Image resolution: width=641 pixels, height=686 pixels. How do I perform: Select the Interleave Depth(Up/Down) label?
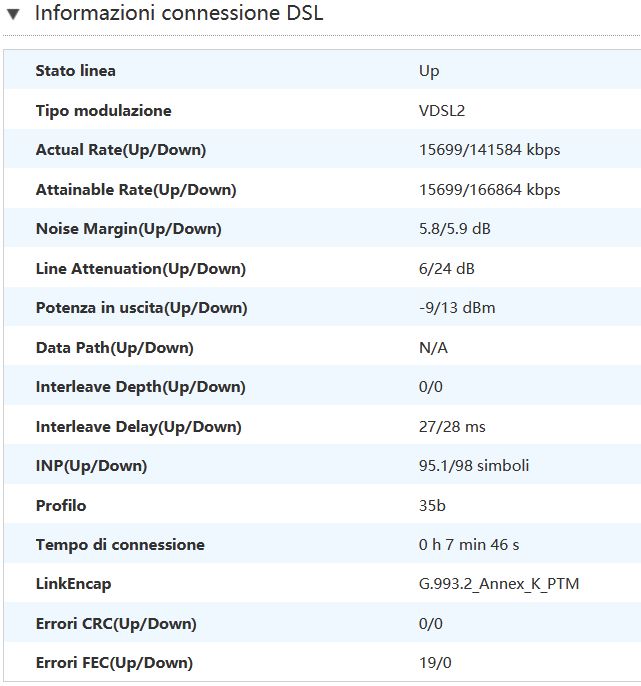(140, 387)
